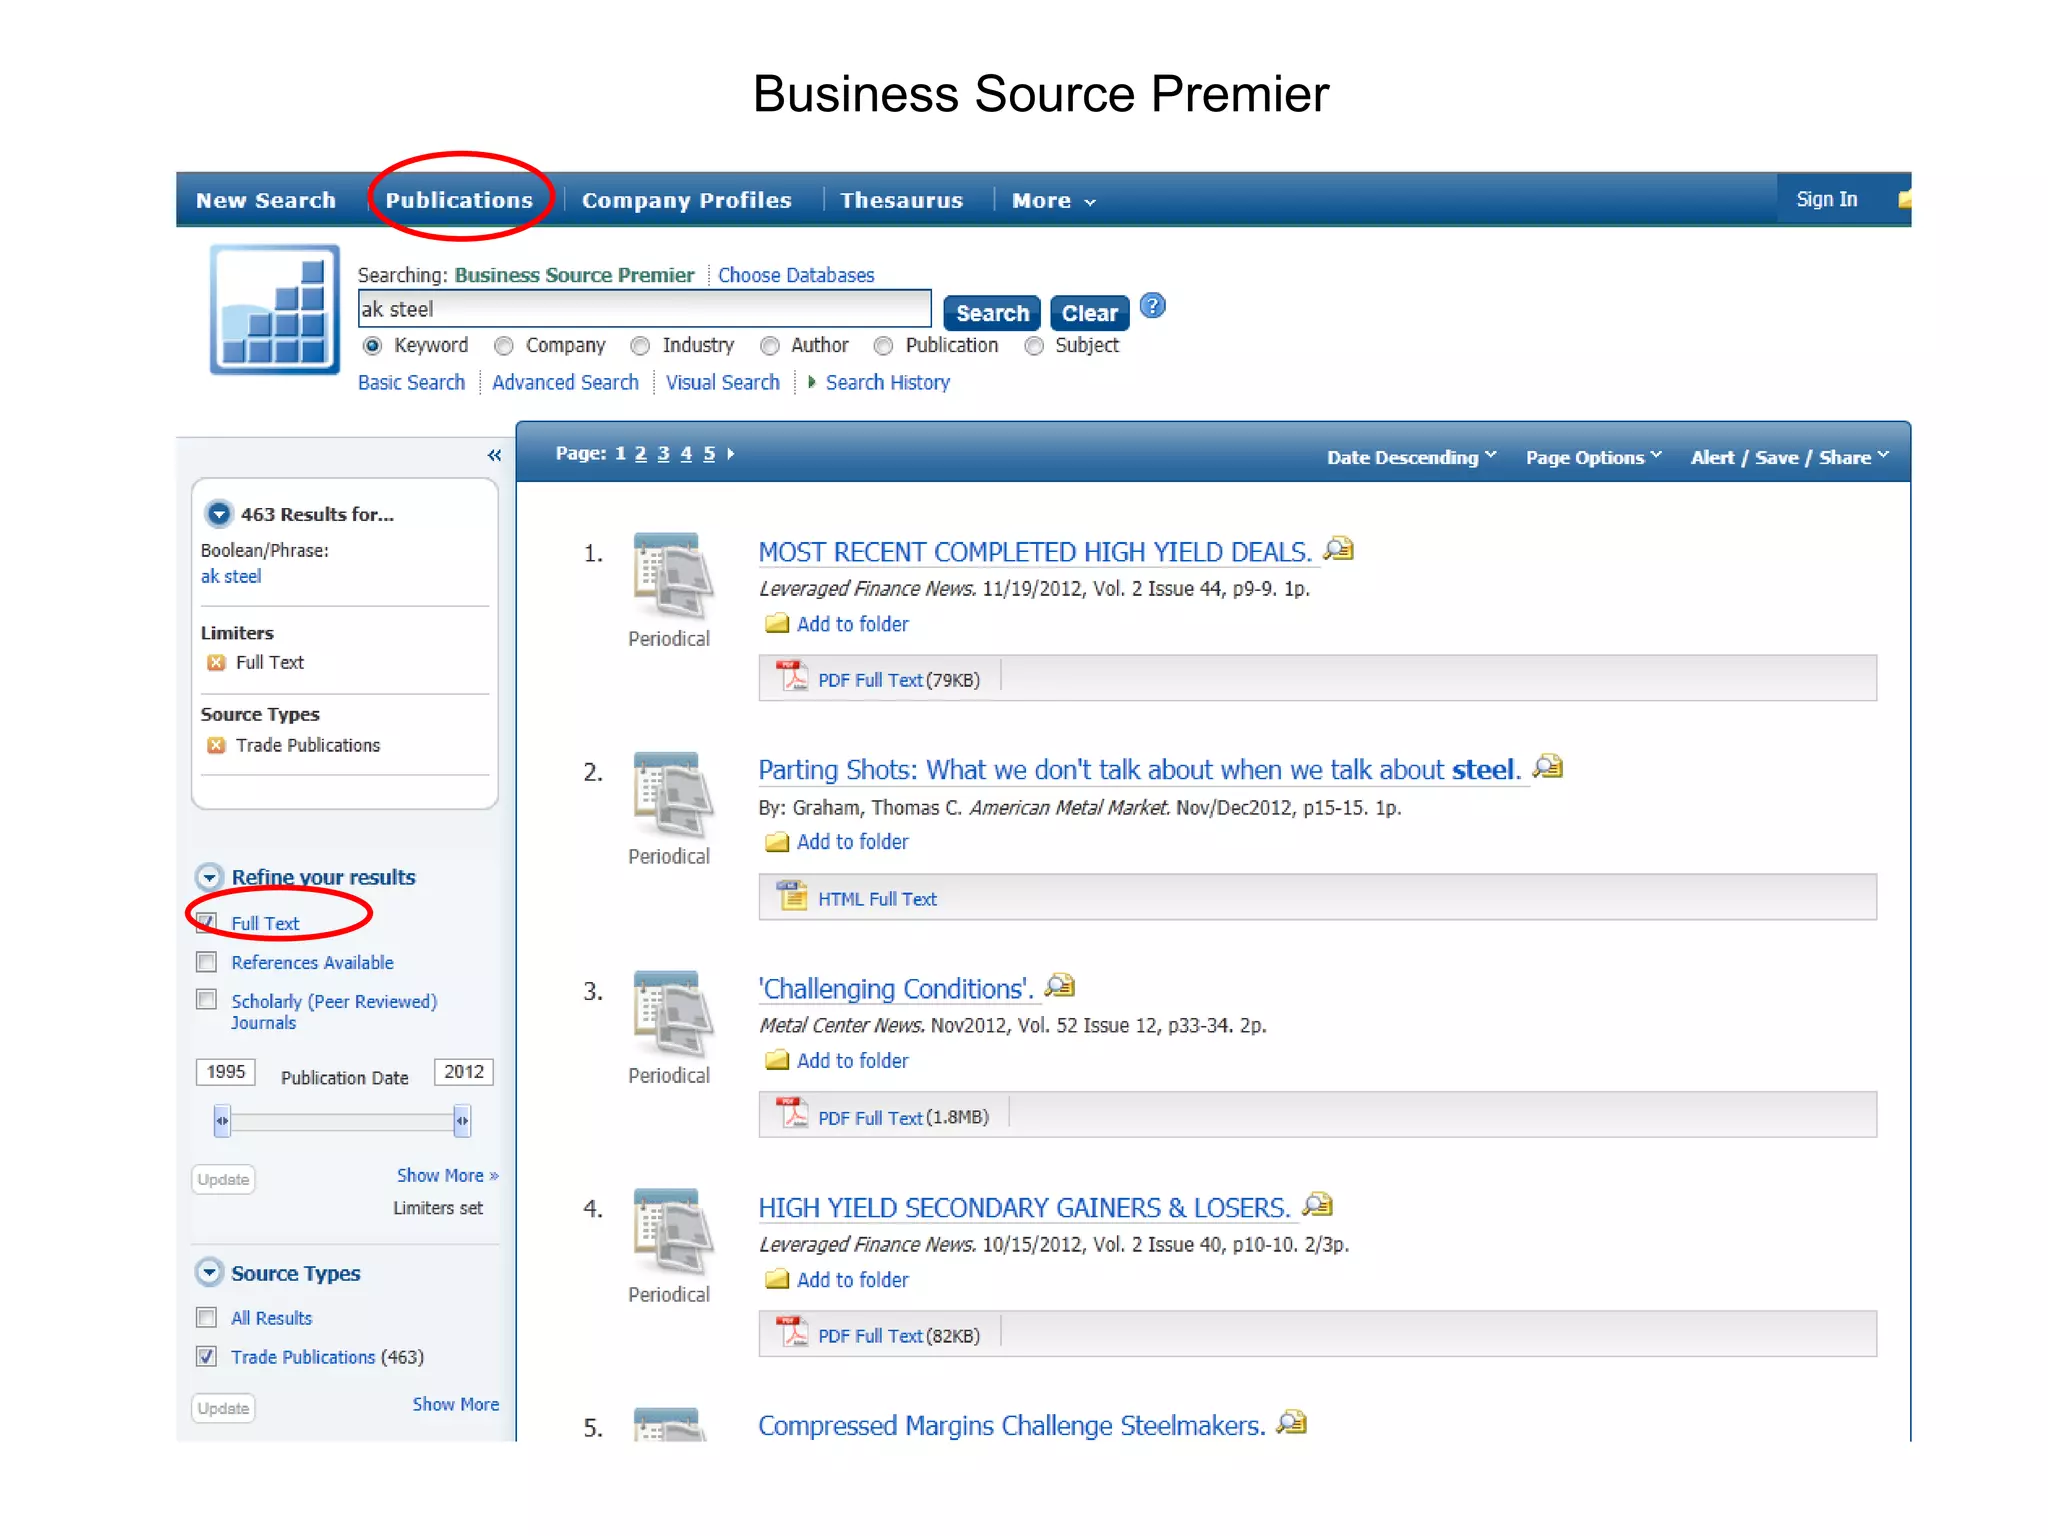Open the Publications tab
This screenshot has height=1536, width=2048.
459,201
